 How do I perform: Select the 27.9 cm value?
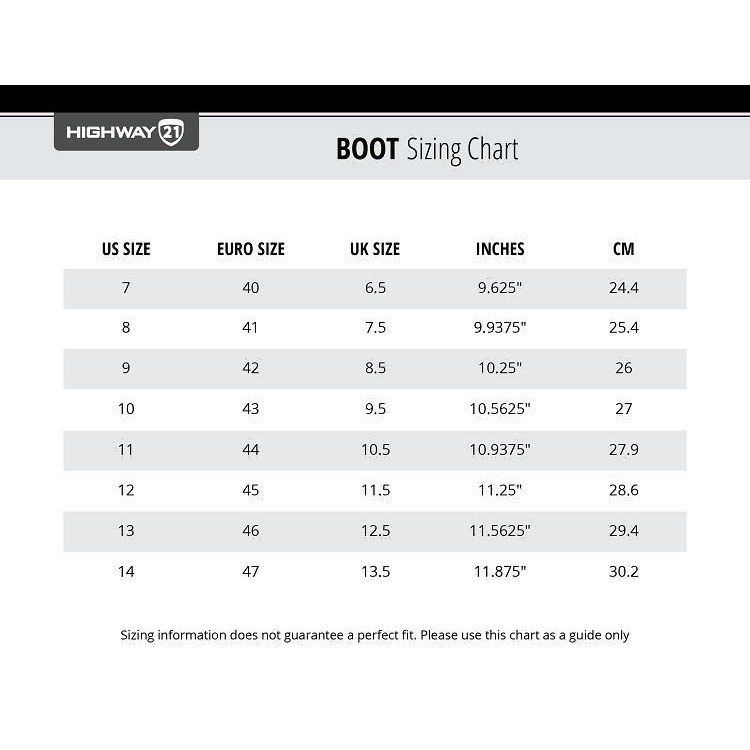pyautogui.click(x=624, y=449)
